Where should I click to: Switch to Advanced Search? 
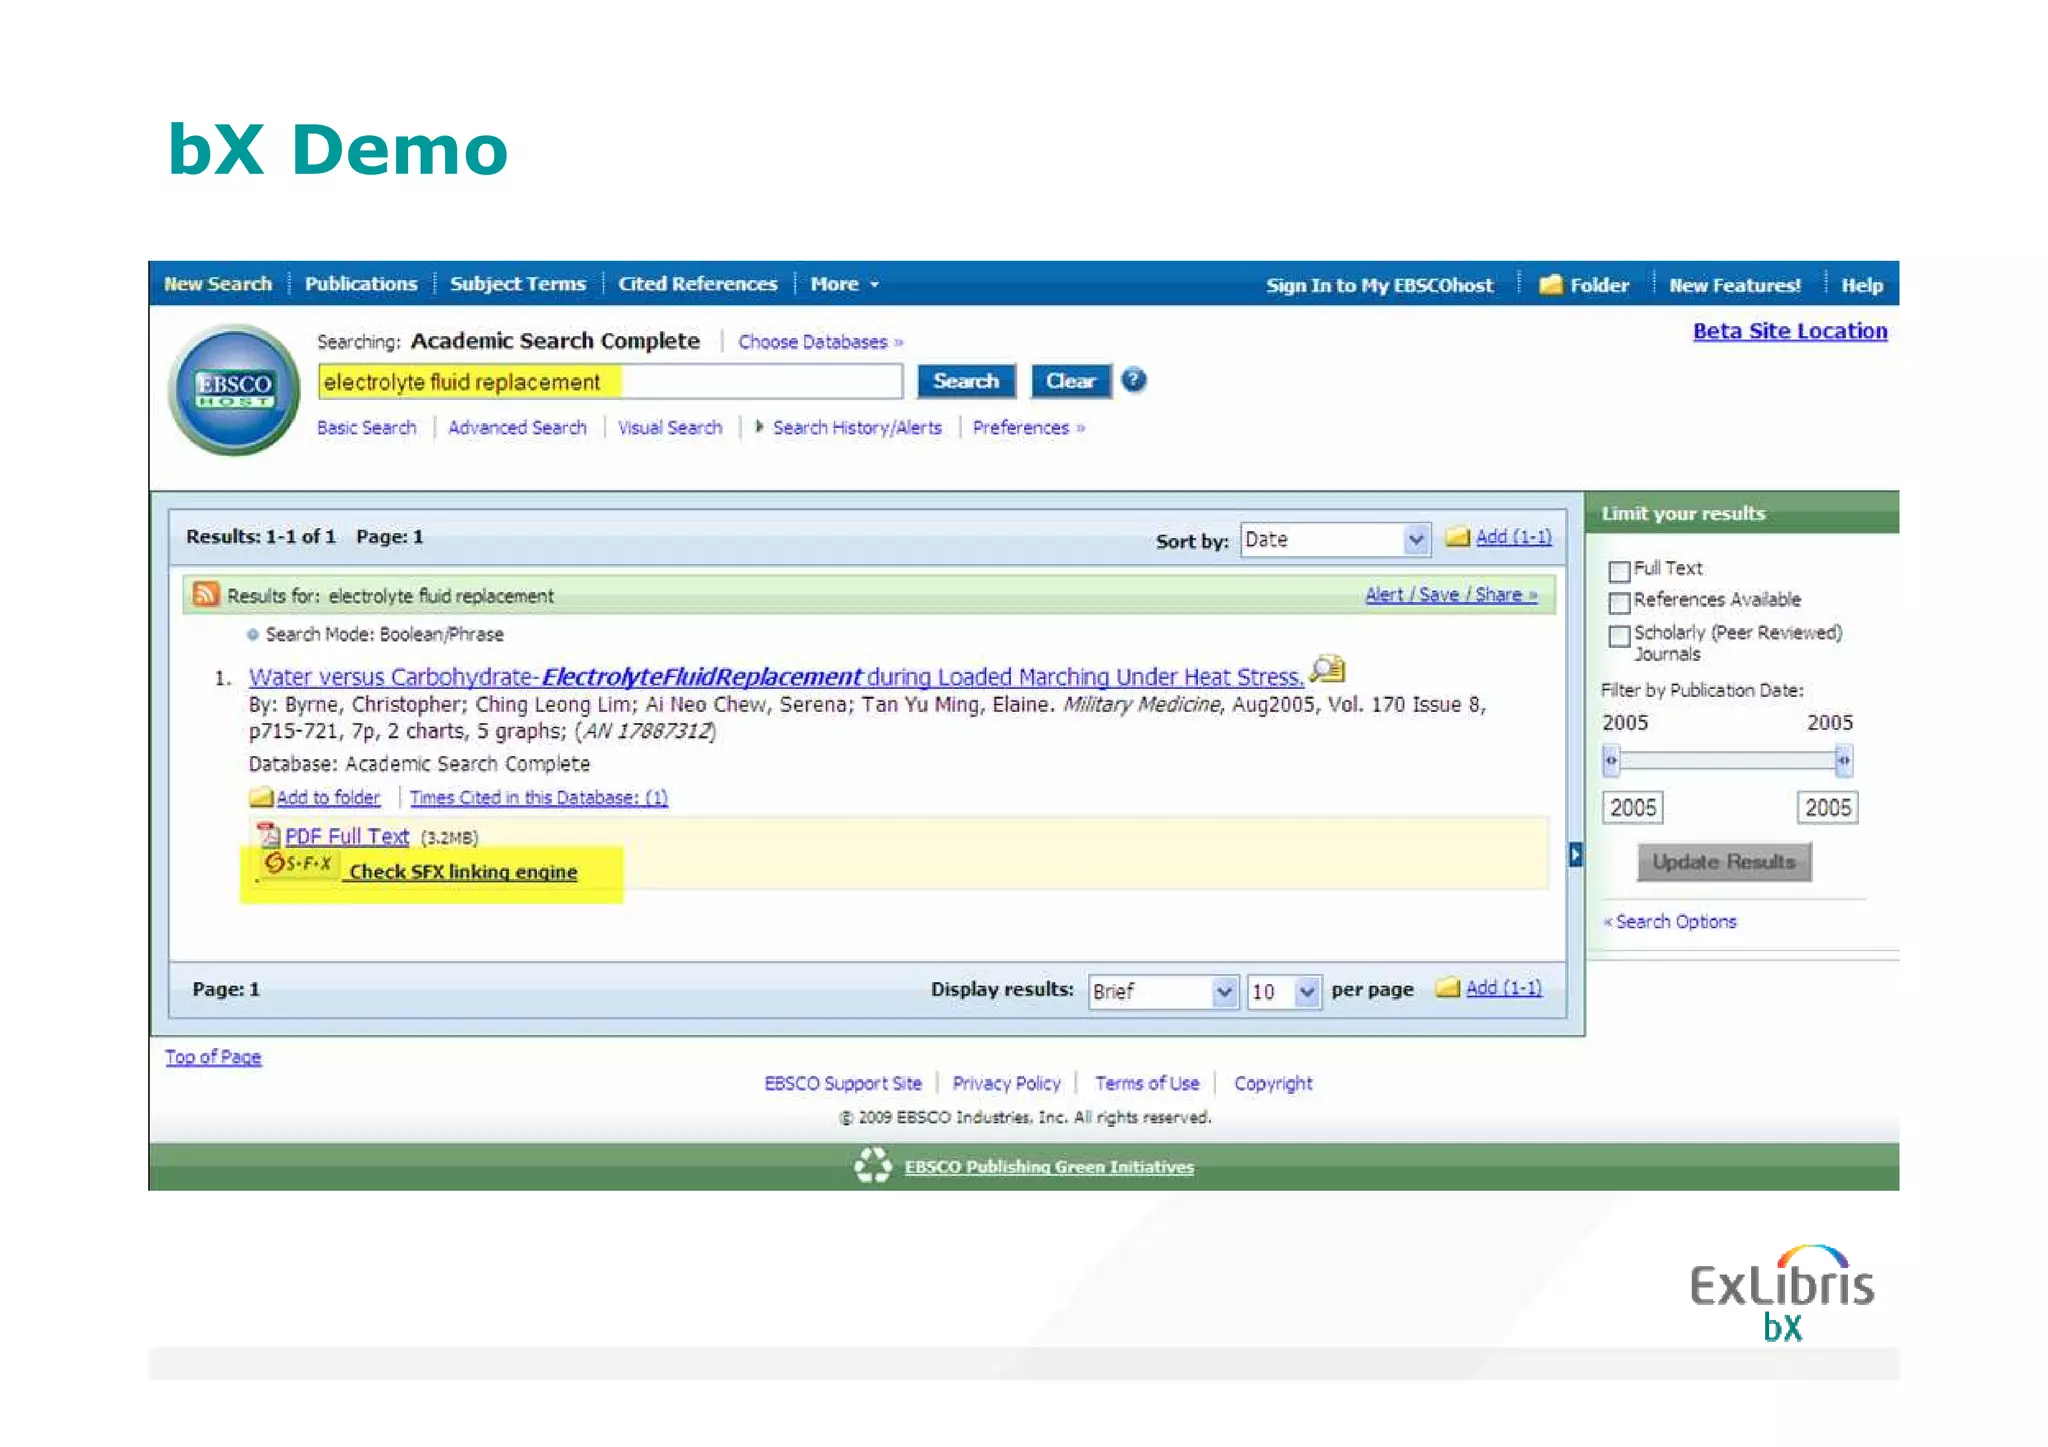pos(517,428)
